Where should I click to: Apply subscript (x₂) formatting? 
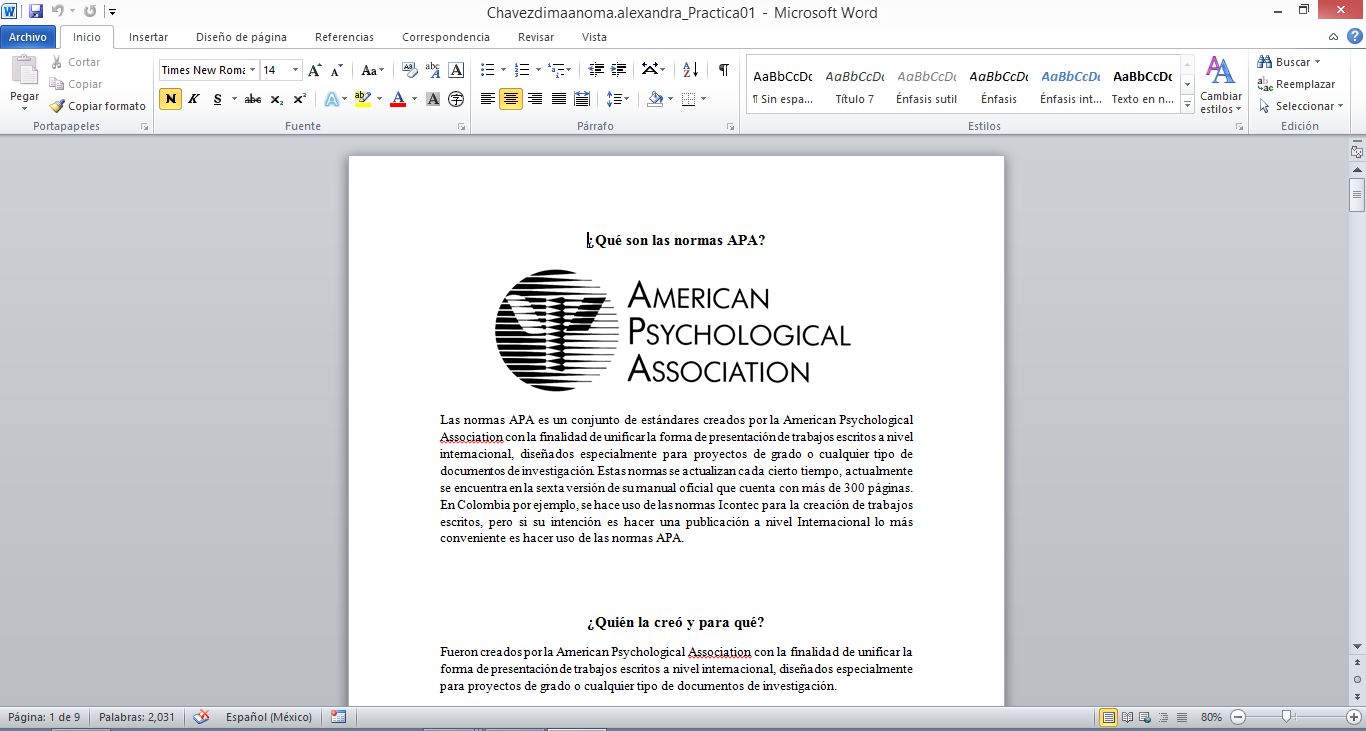coord(277,99)
